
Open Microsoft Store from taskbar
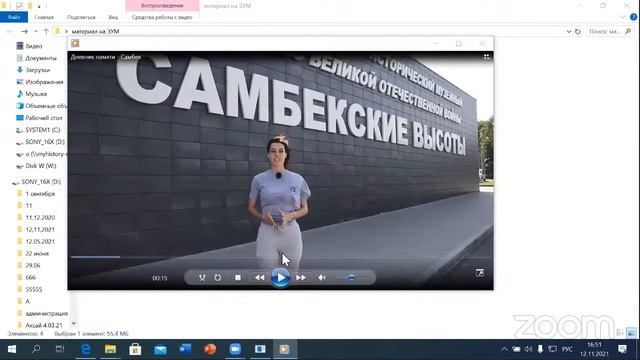pyautogui.click(x=135, y=349)
